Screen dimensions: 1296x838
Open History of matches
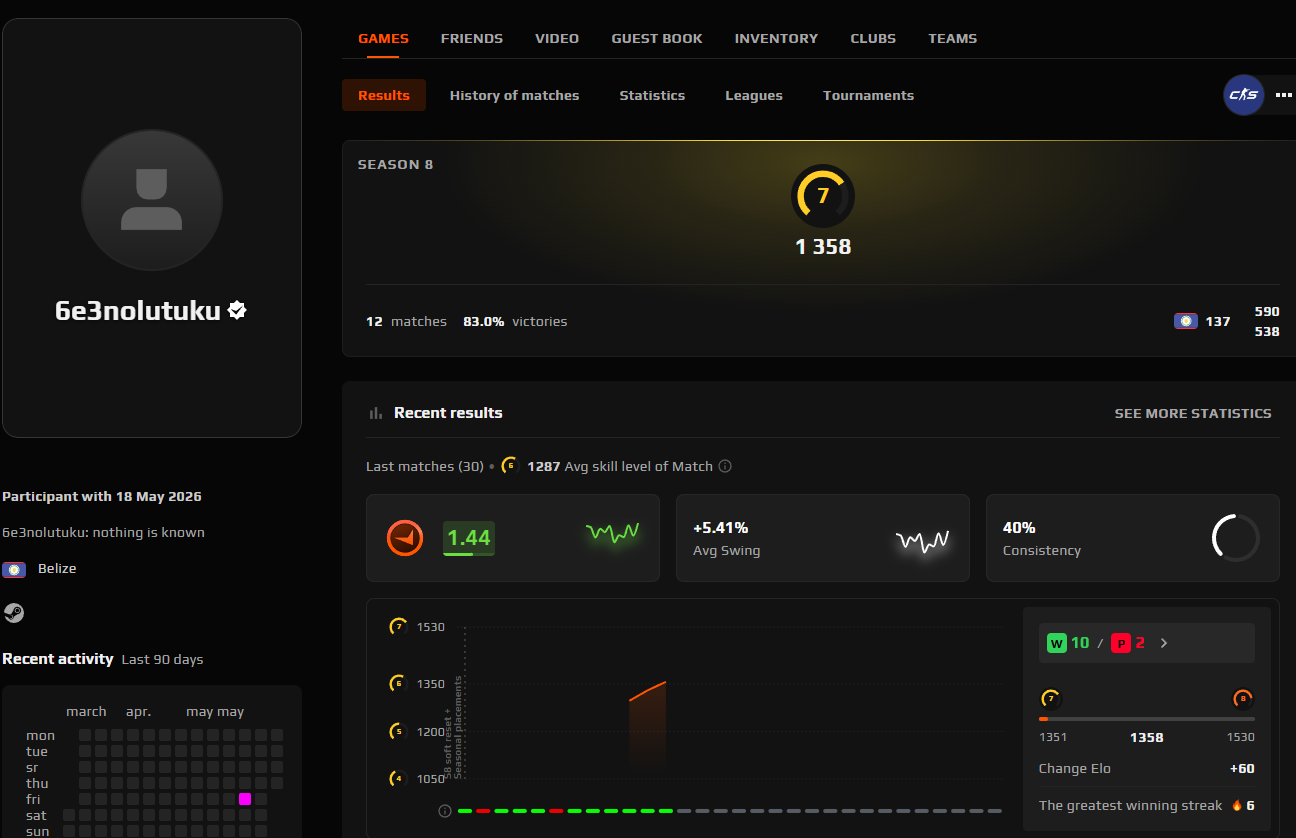[514, 95]
